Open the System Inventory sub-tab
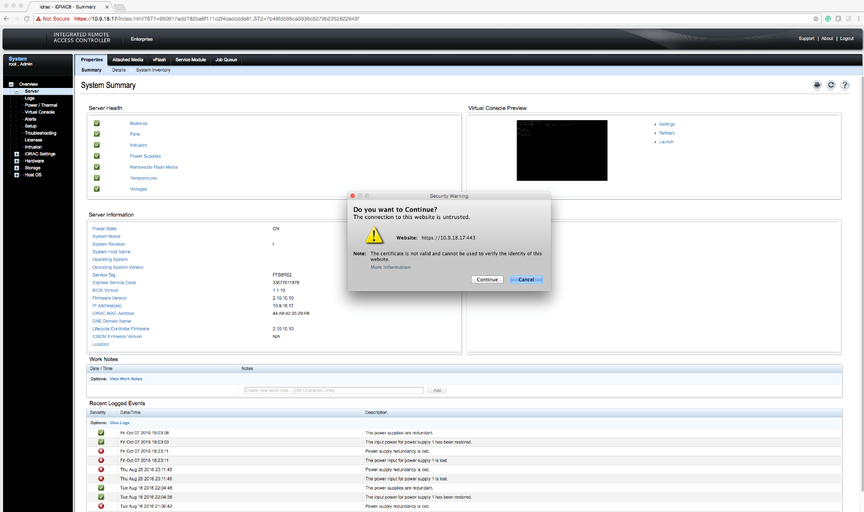 tap(153, 70)
